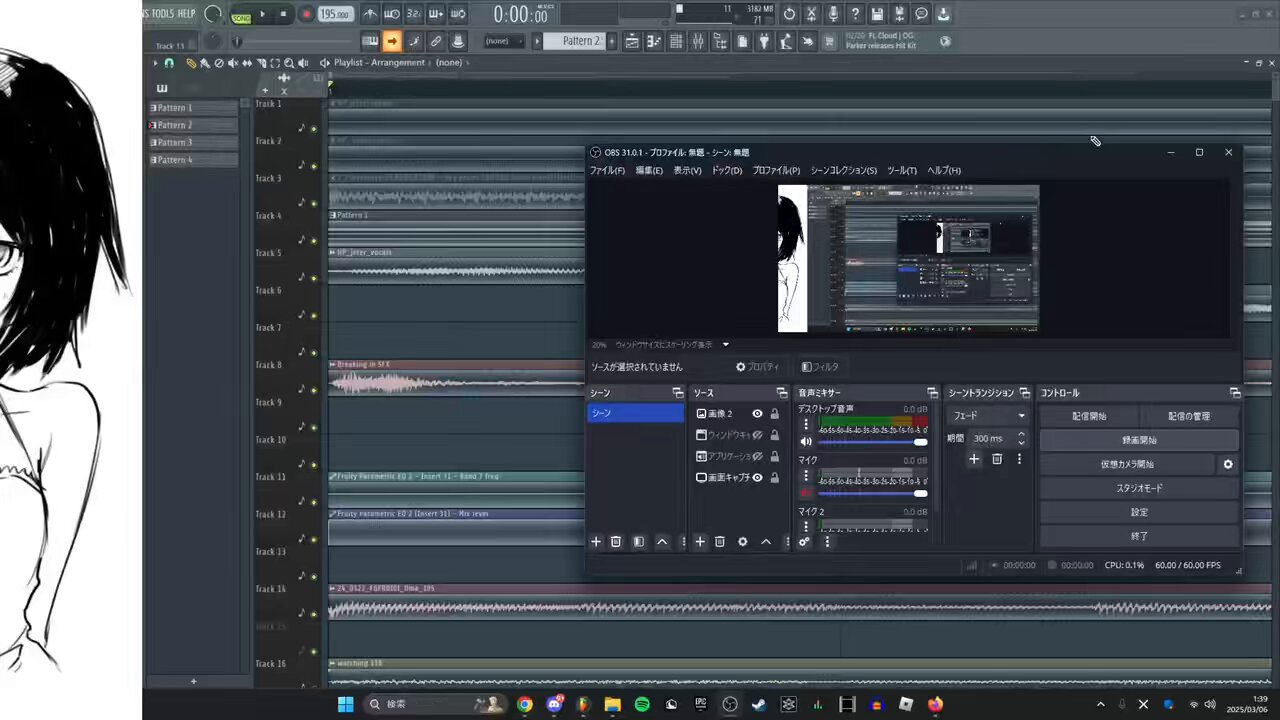Select Pattern 1 in the playlist picker

click(x=194, y=108)
